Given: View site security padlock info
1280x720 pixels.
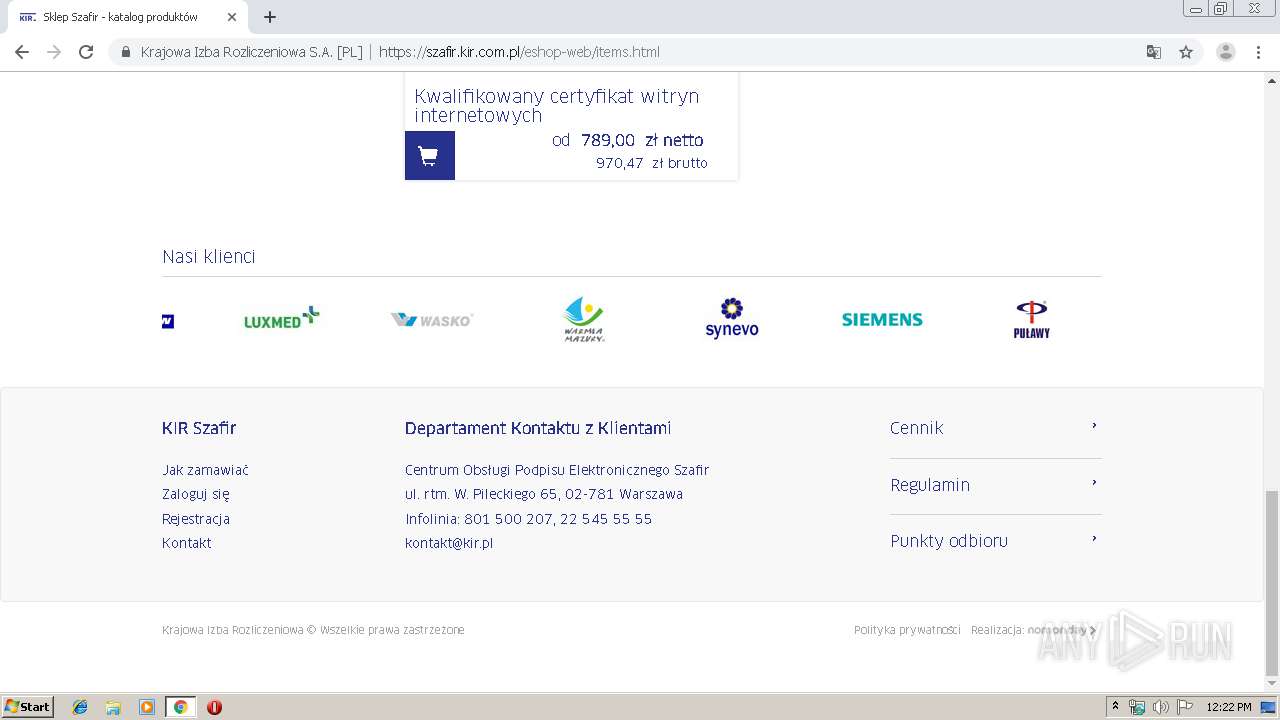Looking at the screenshot, I should point(126,52).
